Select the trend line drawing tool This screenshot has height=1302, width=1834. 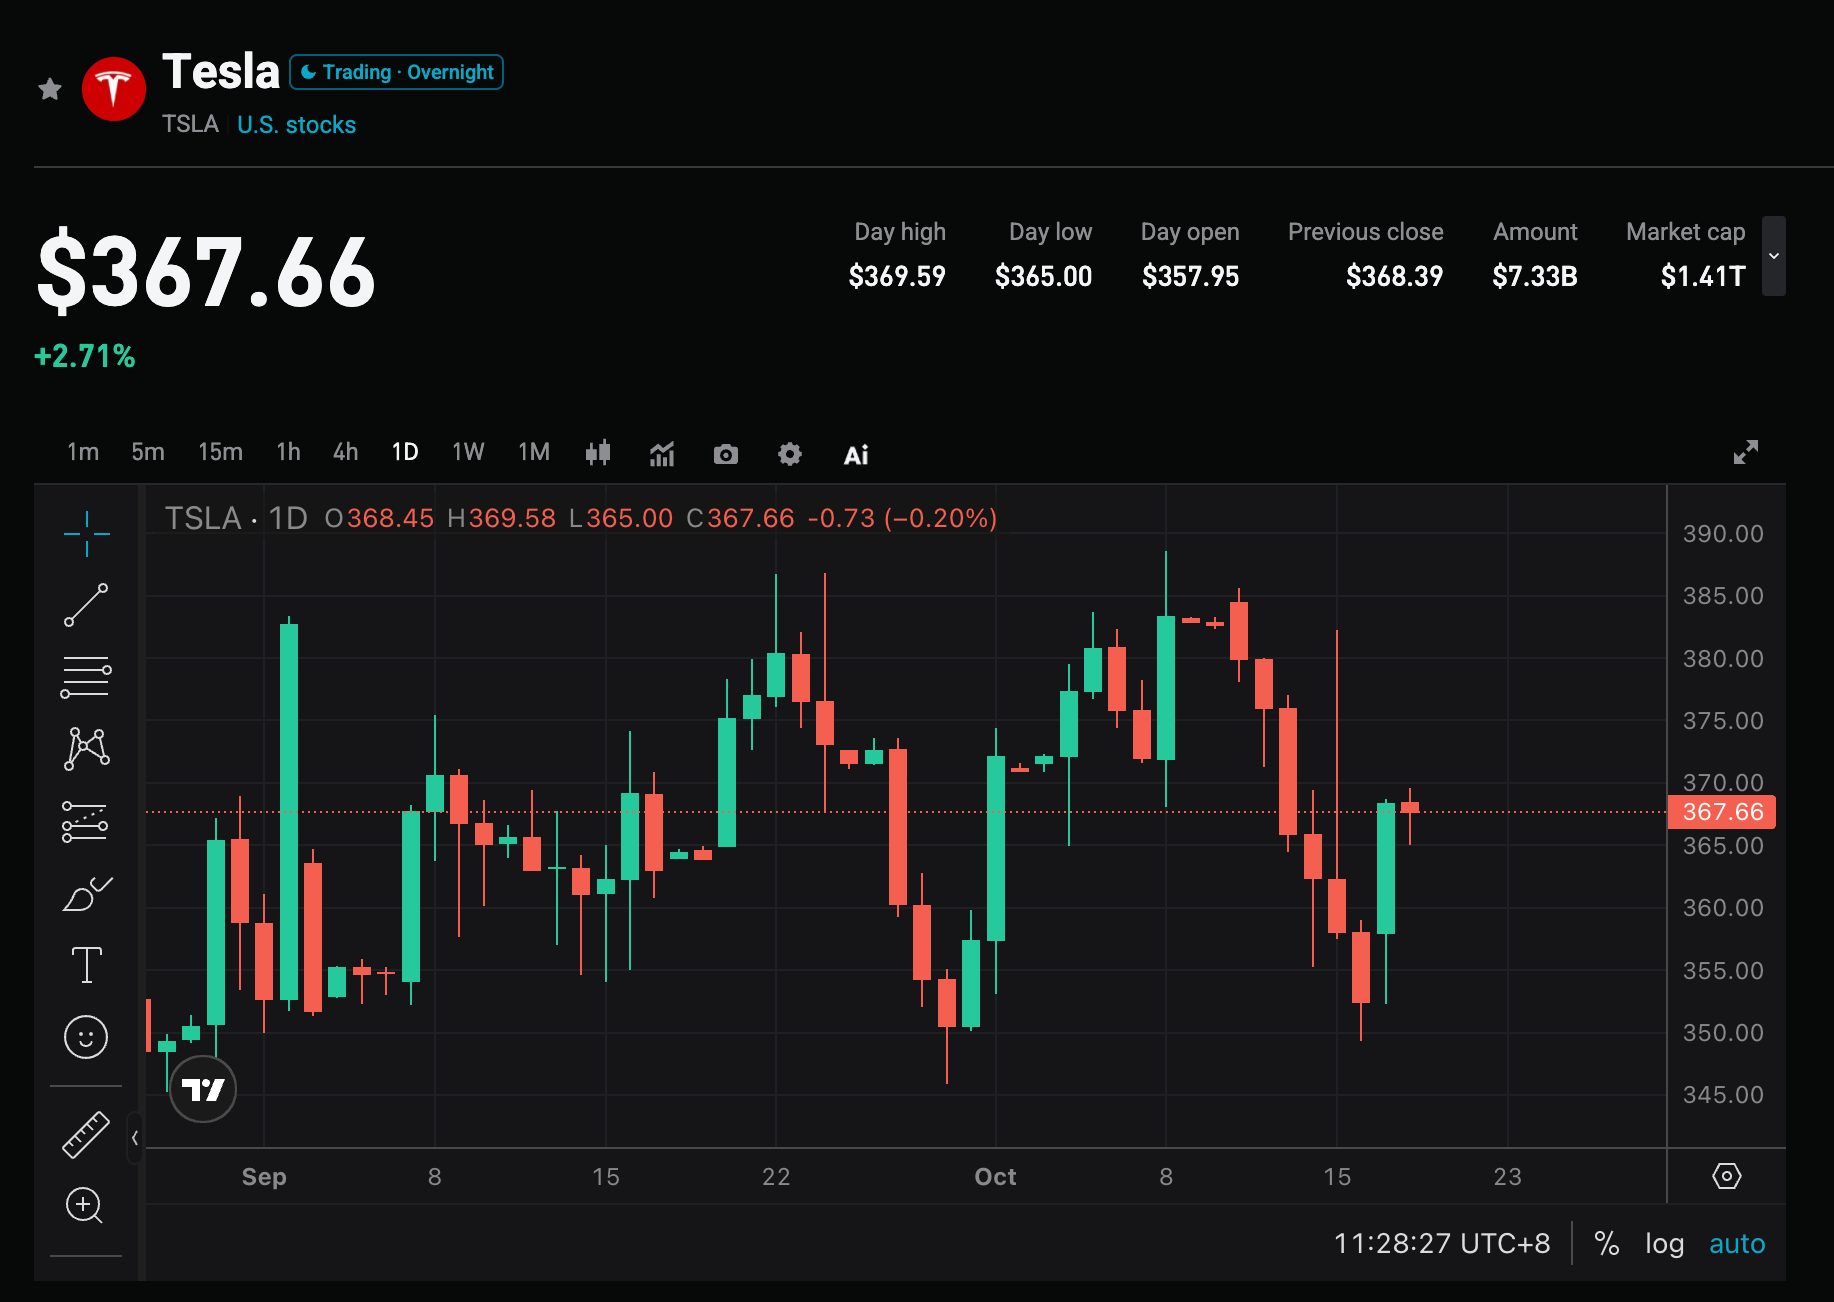[x=86, y=605]
